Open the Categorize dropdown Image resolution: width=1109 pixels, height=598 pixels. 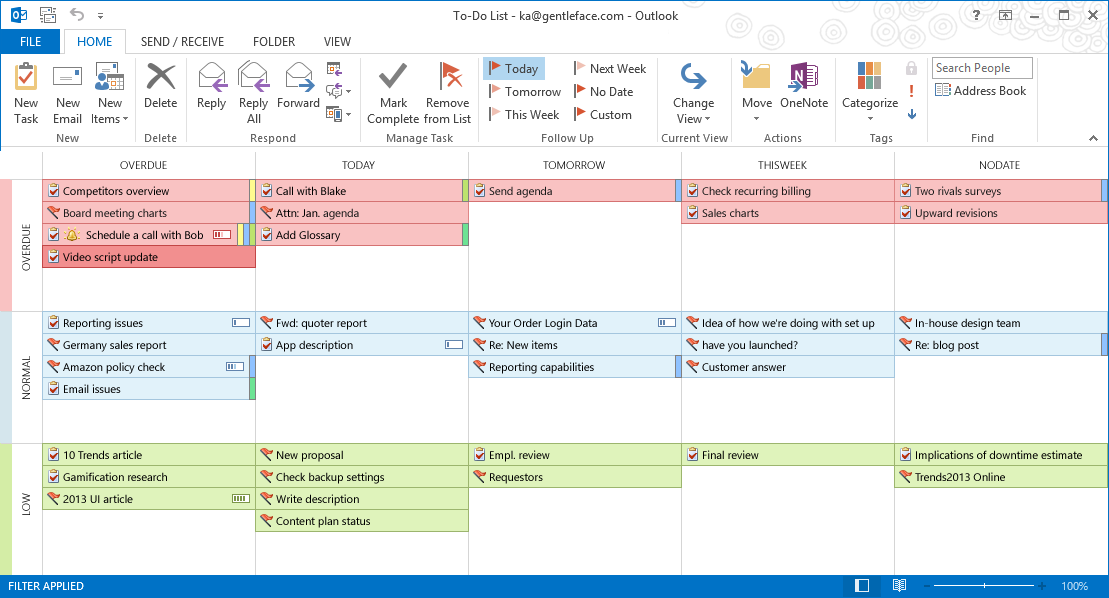[869, 93]
